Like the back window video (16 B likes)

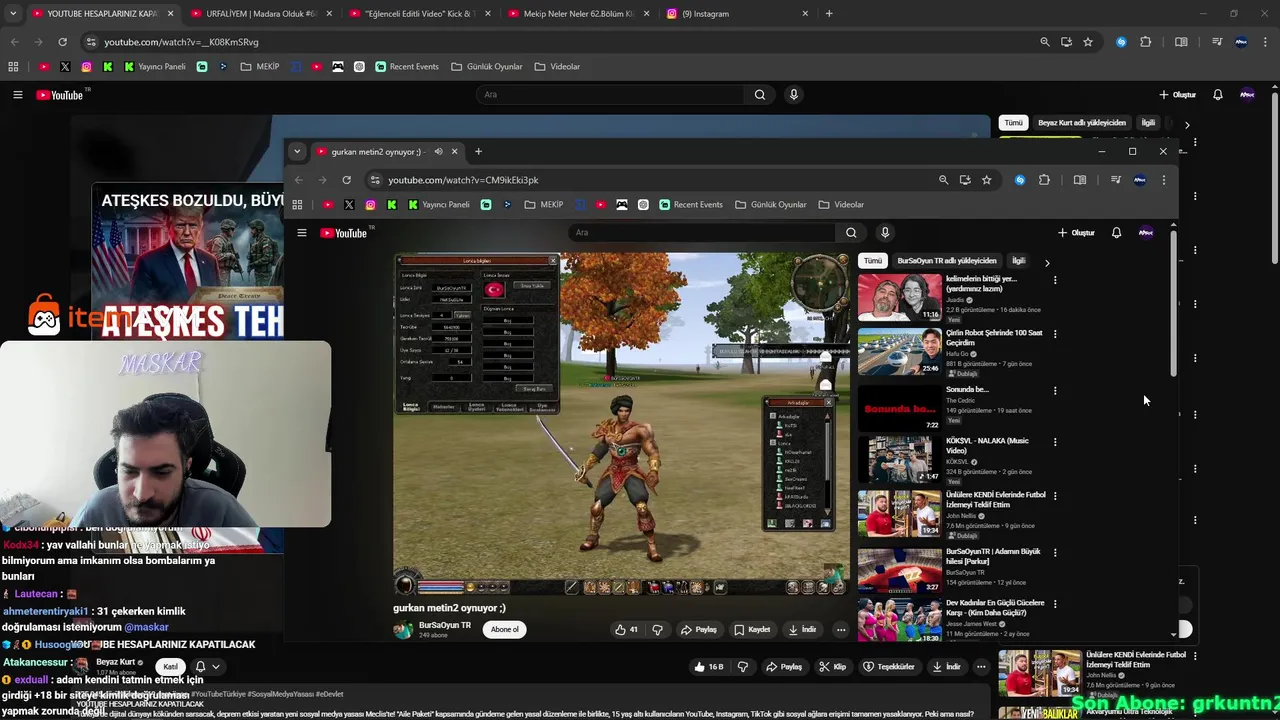pos(710,666)
